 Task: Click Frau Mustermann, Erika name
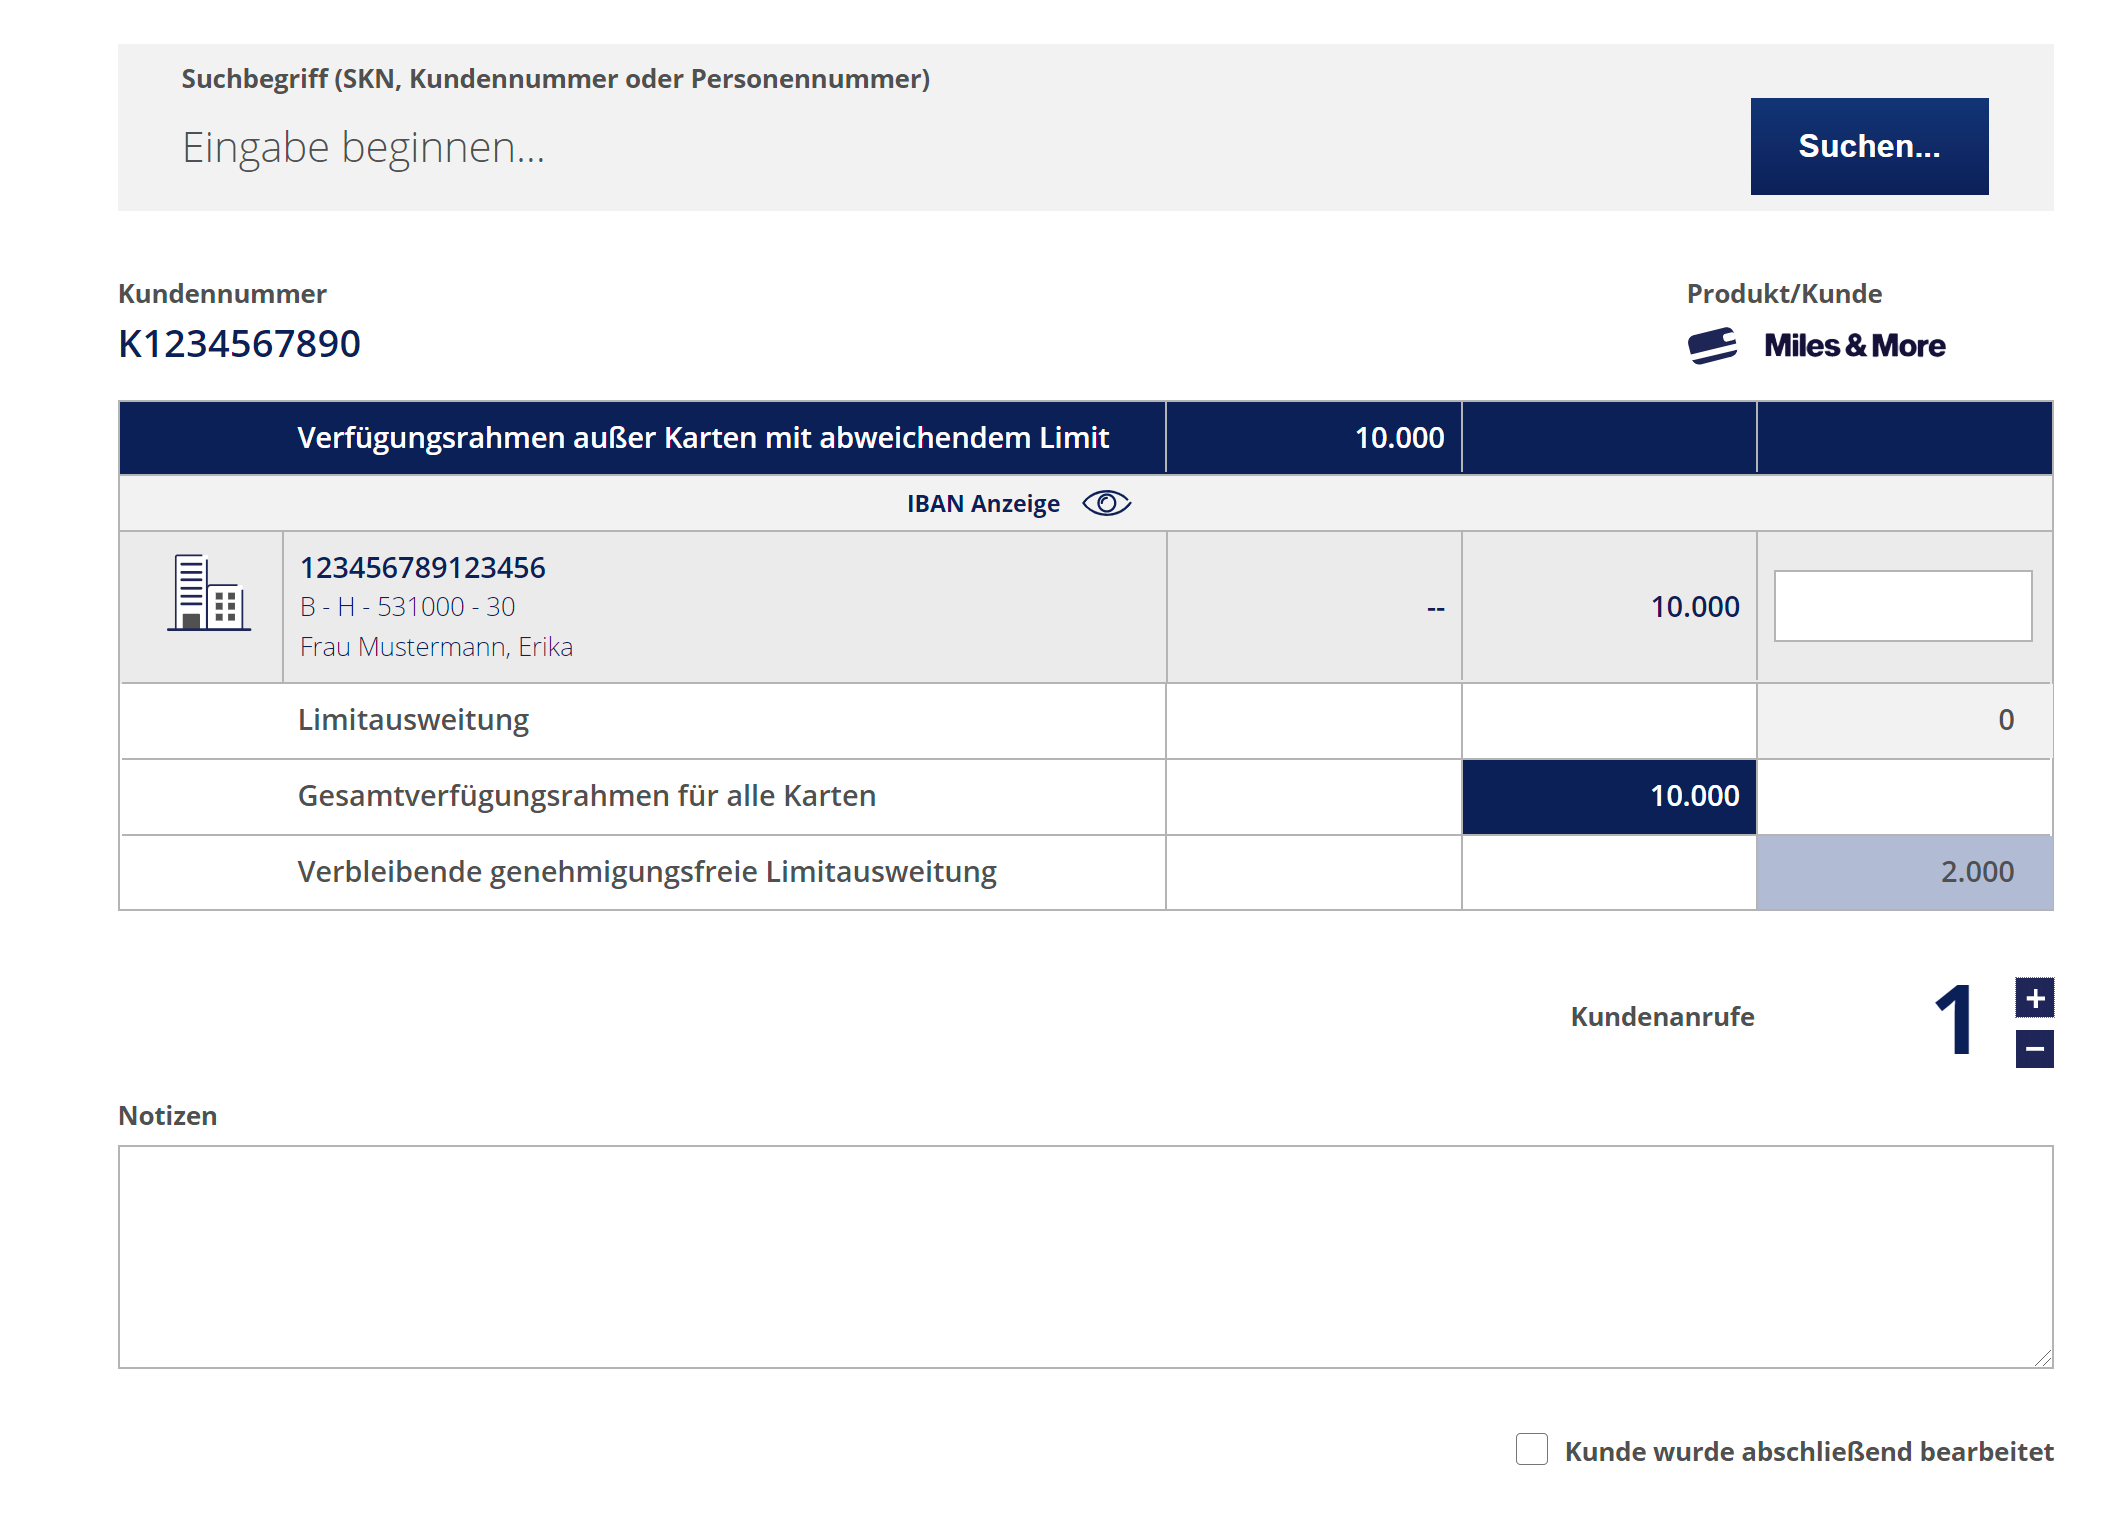[436, 647]
